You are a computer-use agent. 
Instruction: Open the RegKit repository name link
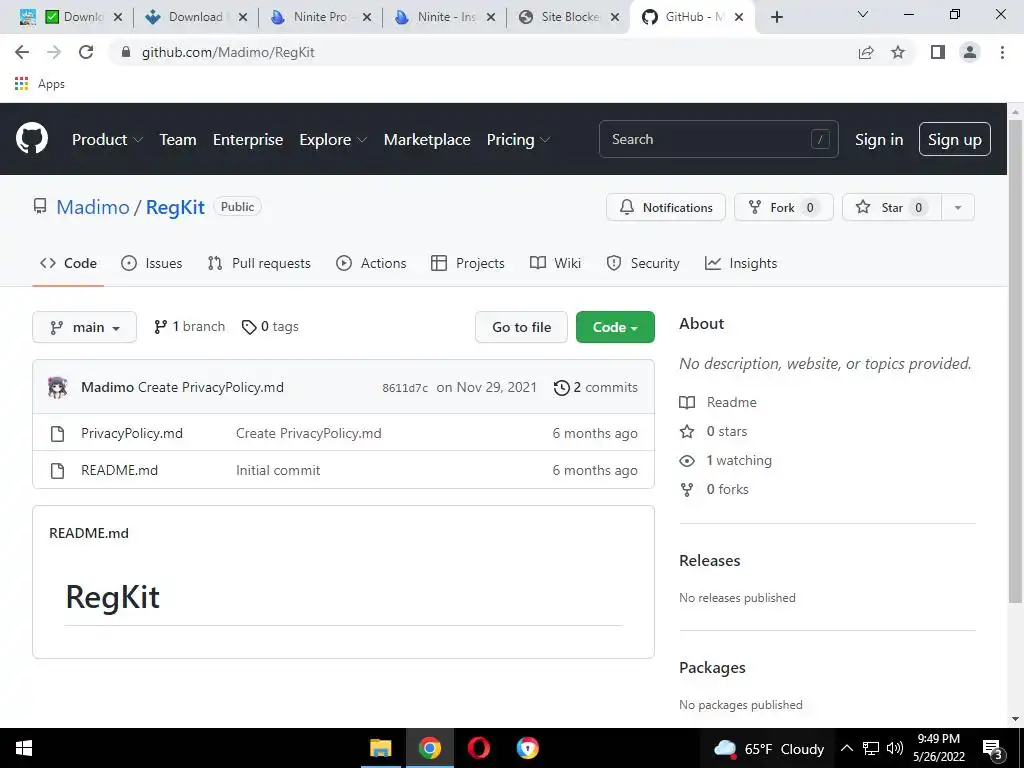pos(175,207)
